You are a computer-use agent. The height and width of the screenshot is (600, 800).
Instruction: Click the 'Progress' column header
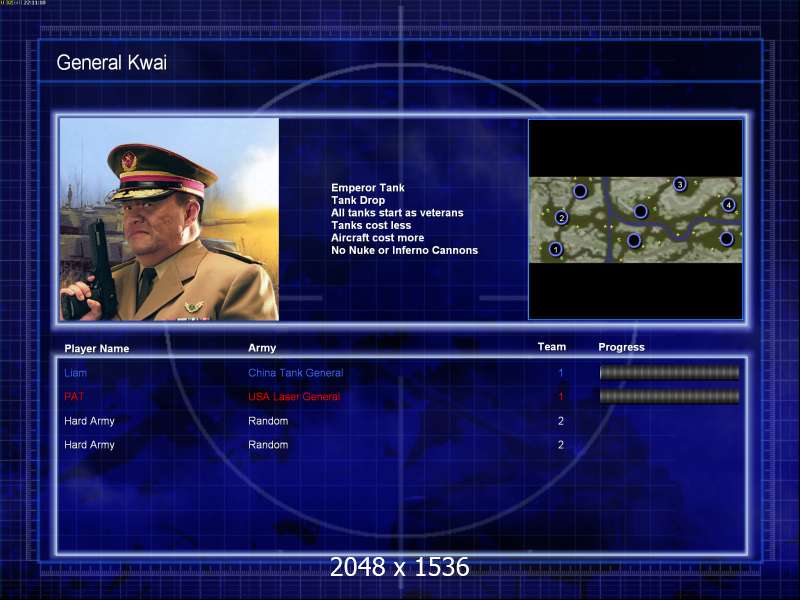click(x=621, y=347)
